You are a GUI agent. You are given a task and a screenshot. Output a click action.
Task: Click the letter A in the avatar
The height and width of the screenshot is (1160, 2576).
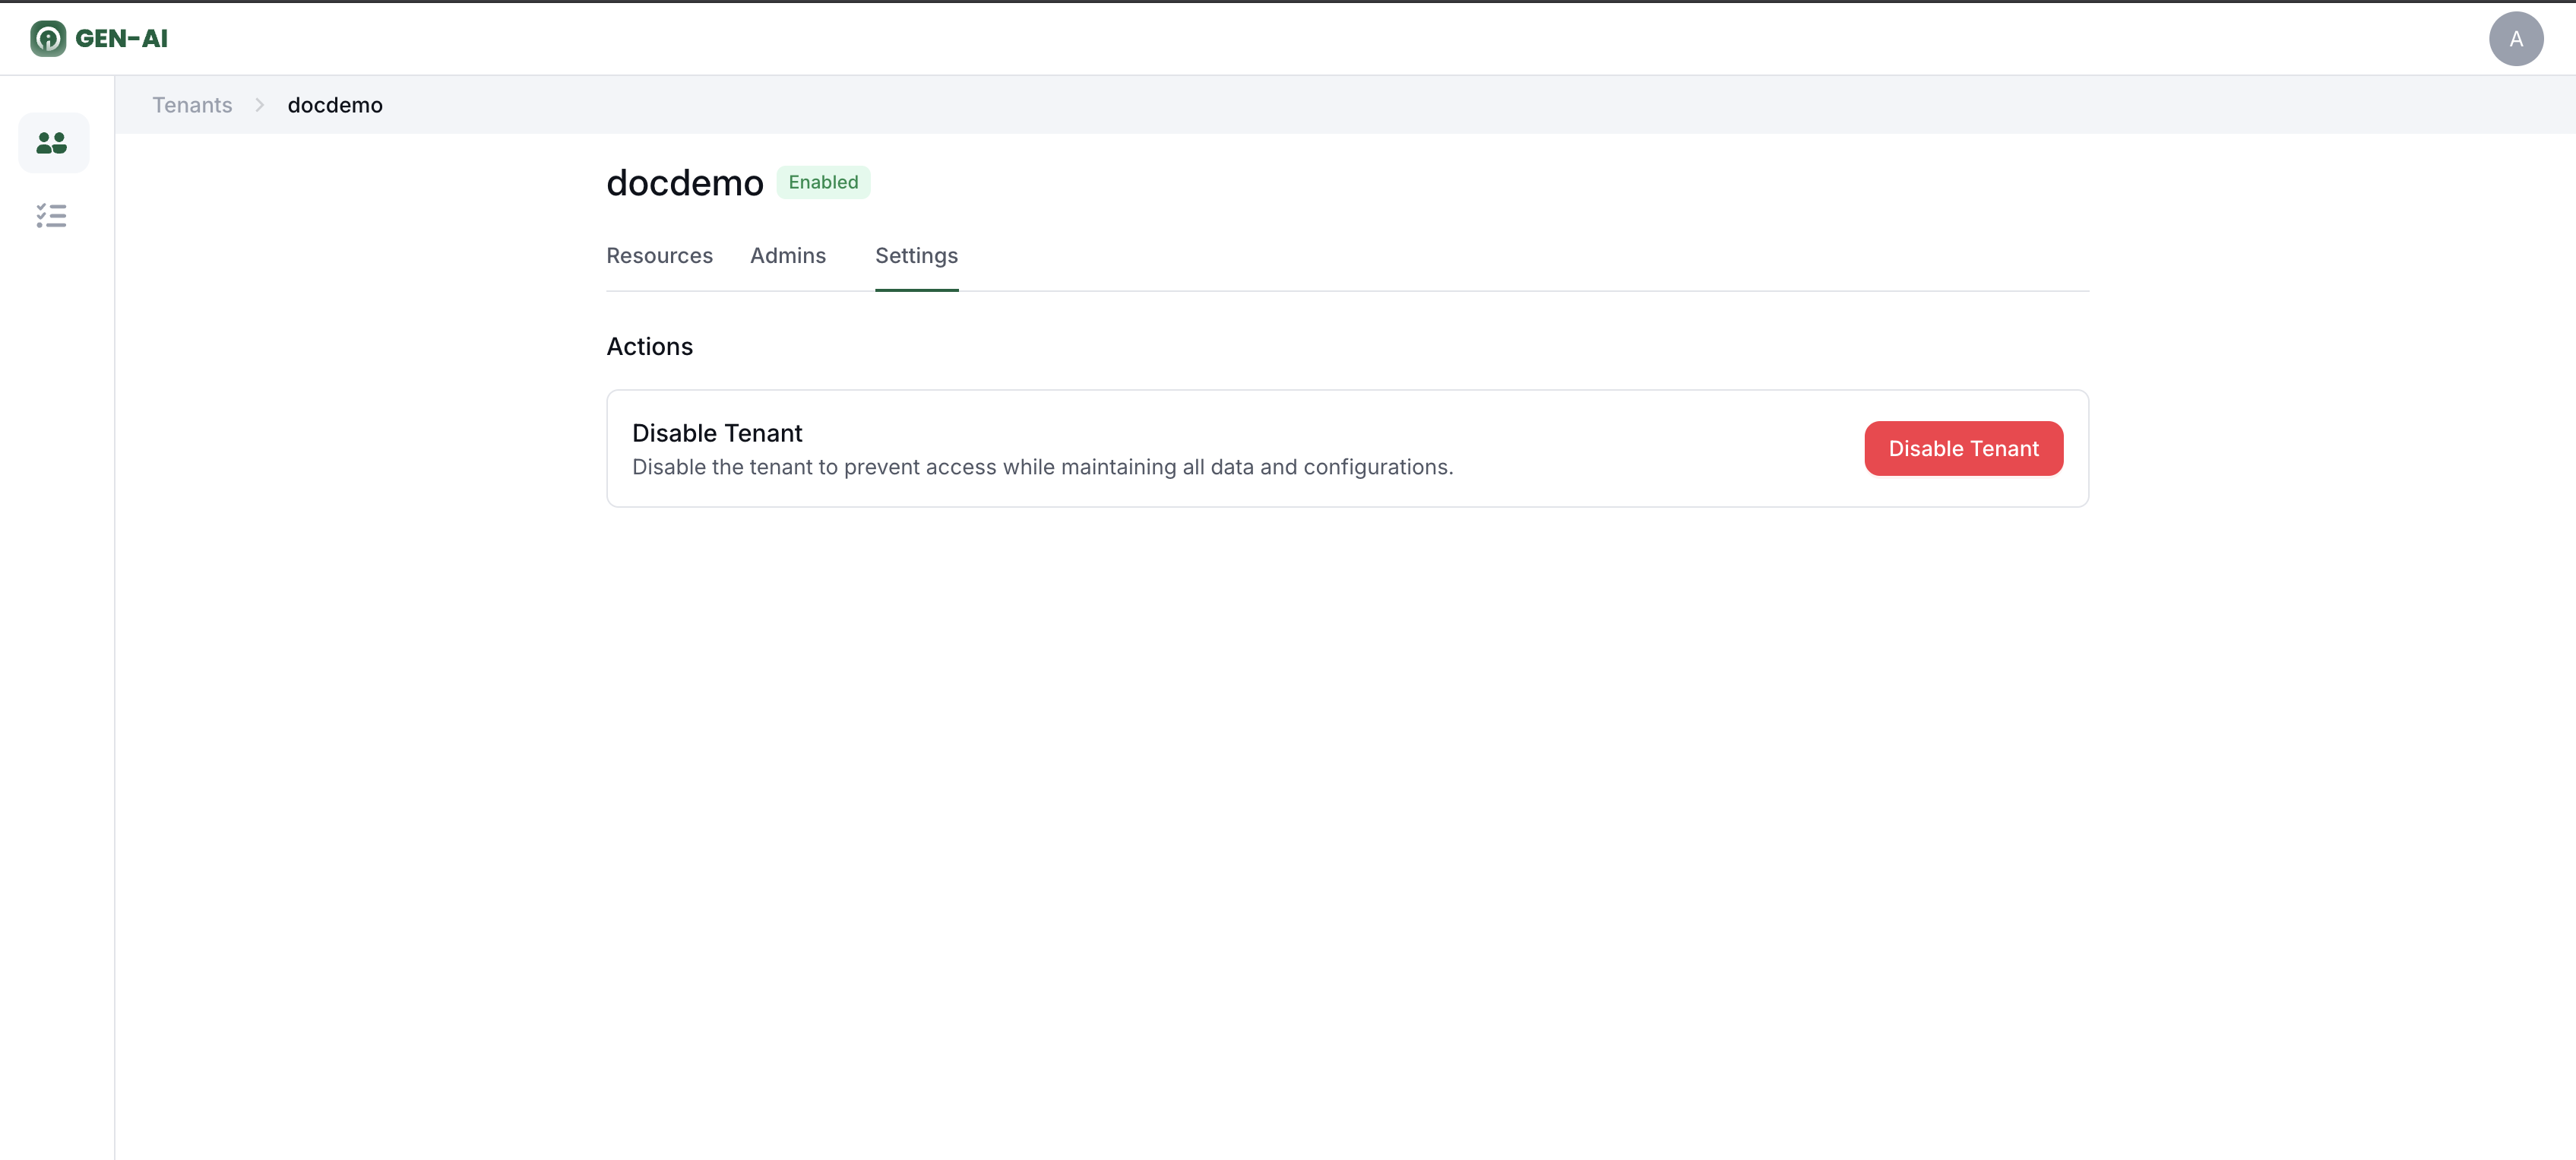[2516, 40]
